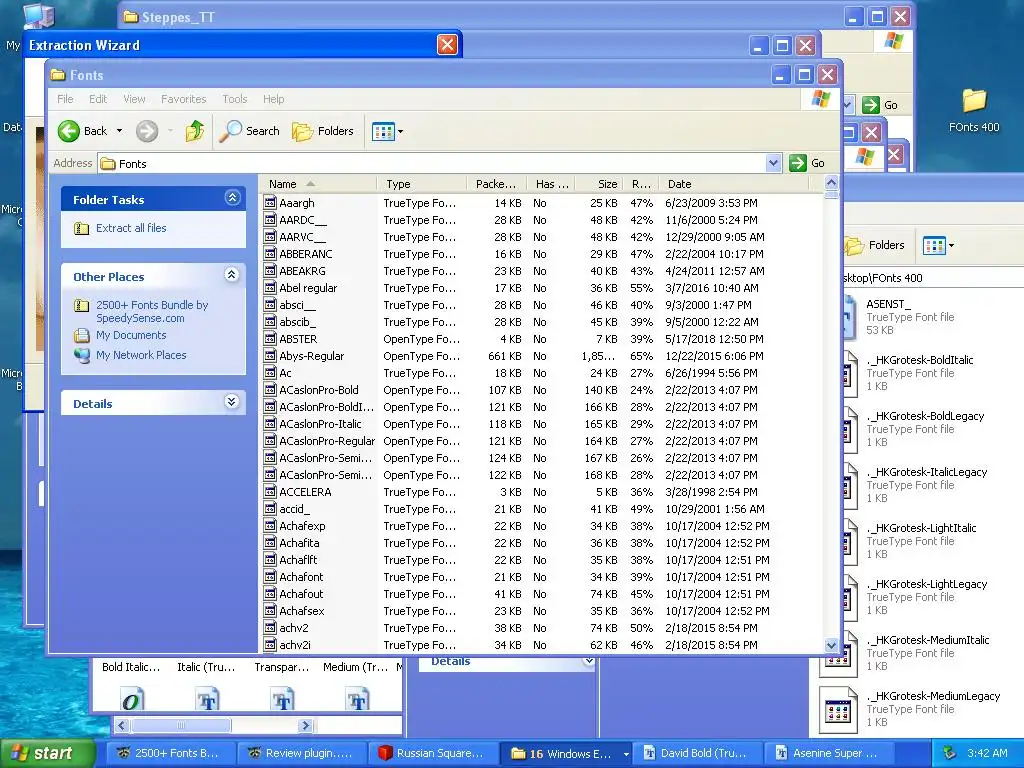Click the file list scroll up arrow
Image resolution: width=1024 pixels, height=768 pixels.
[x=831, y=183]
